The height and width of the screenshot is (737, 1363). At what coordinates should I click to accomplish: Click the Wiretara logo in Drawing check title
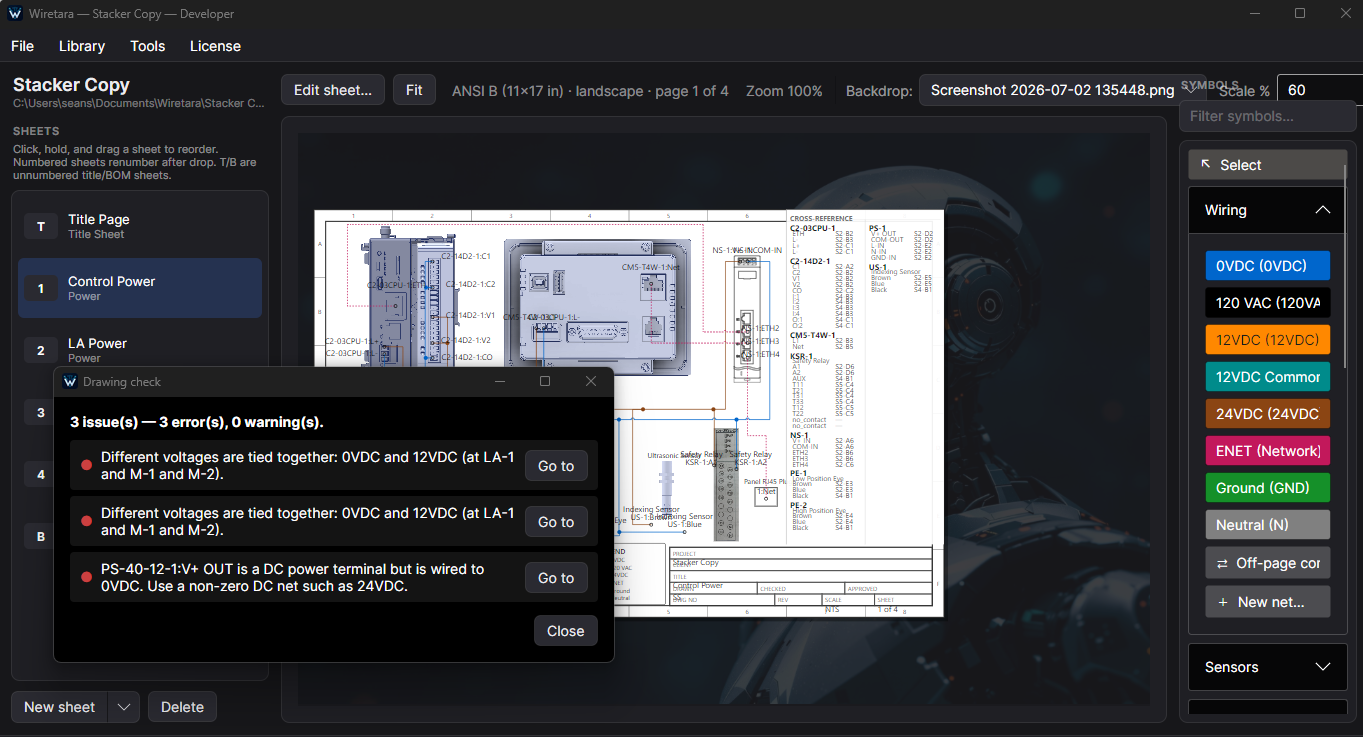[x=70, y=381]
